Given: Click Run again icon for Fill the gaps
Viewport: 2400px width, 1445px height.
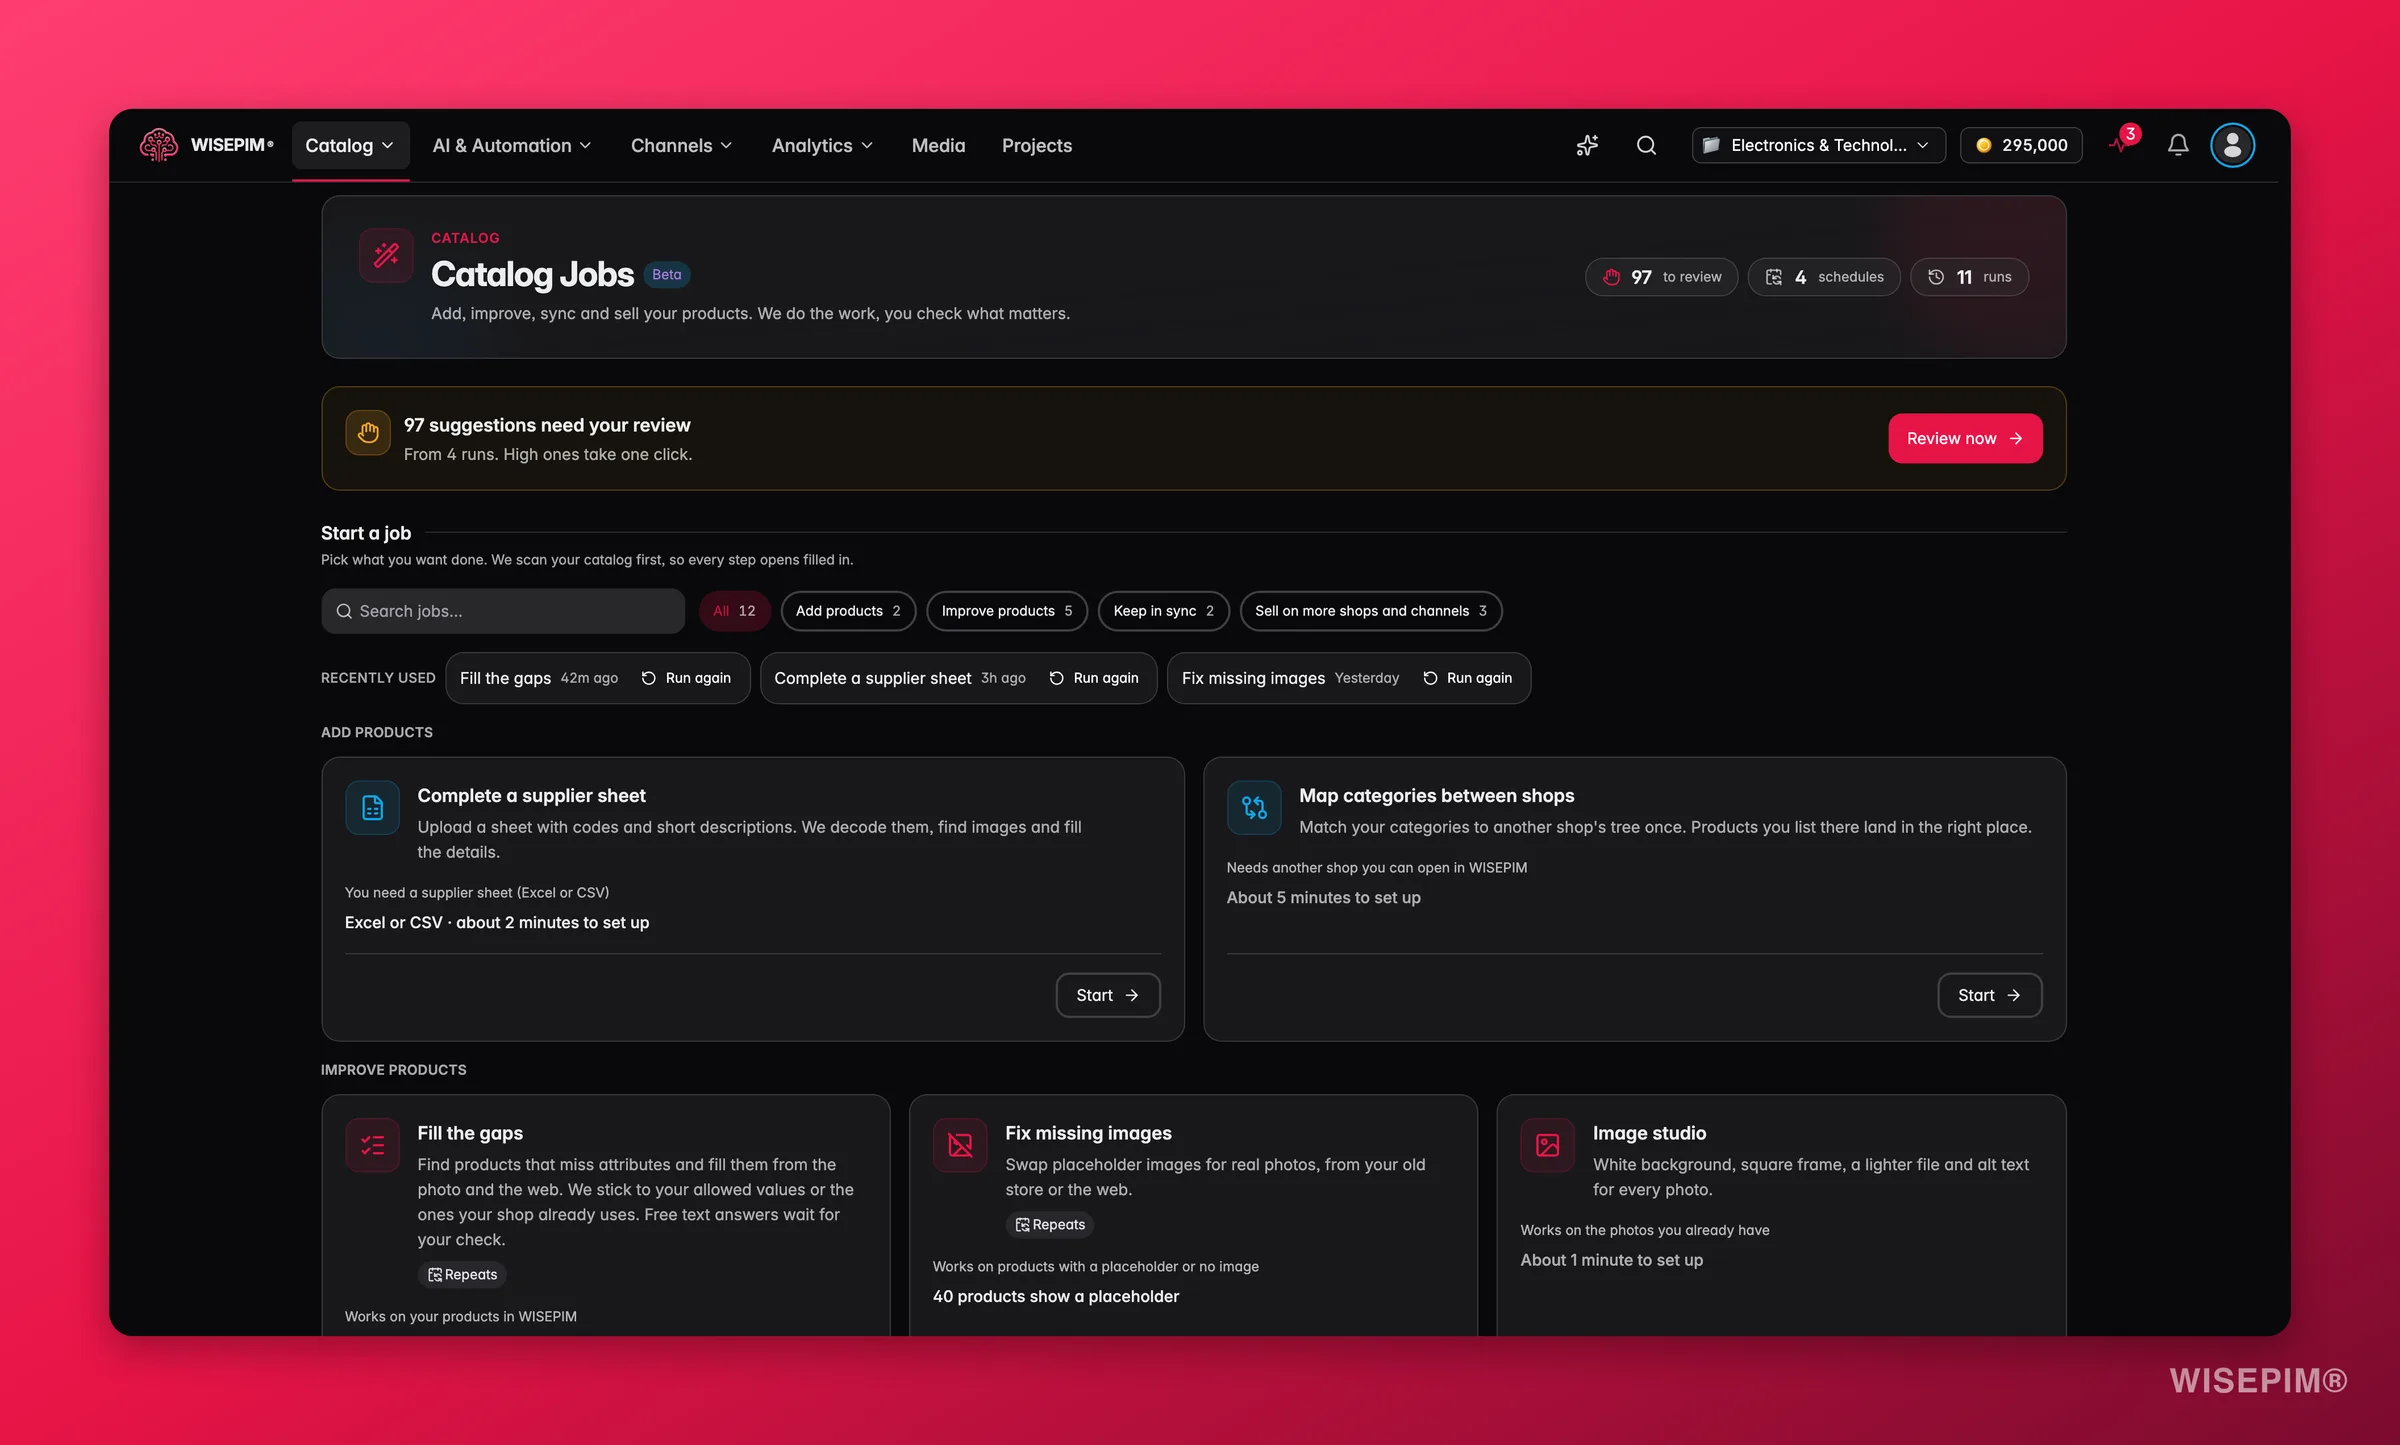Looking at the screenshot, I should point(649,678).
